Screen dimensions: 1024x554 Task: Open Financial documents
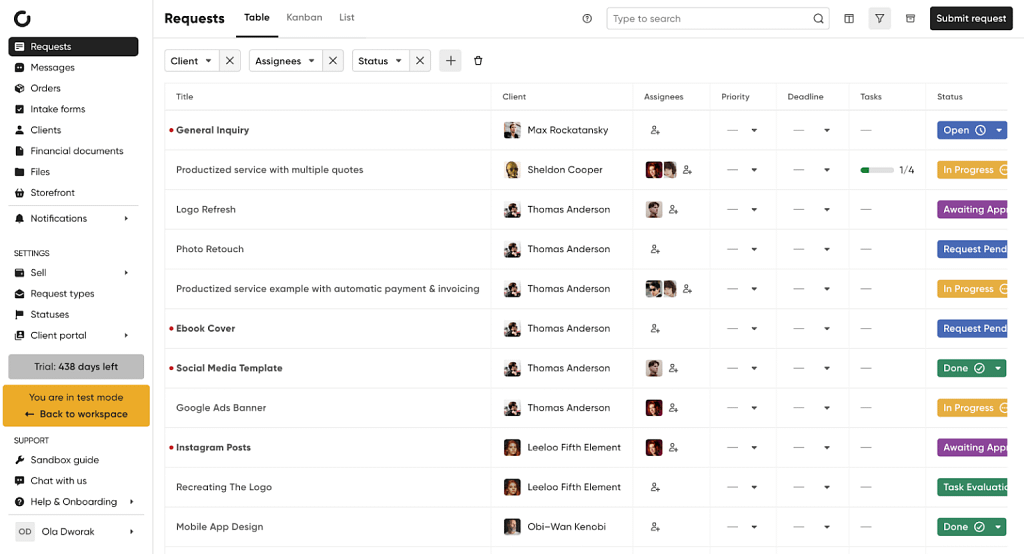(76, 151)
